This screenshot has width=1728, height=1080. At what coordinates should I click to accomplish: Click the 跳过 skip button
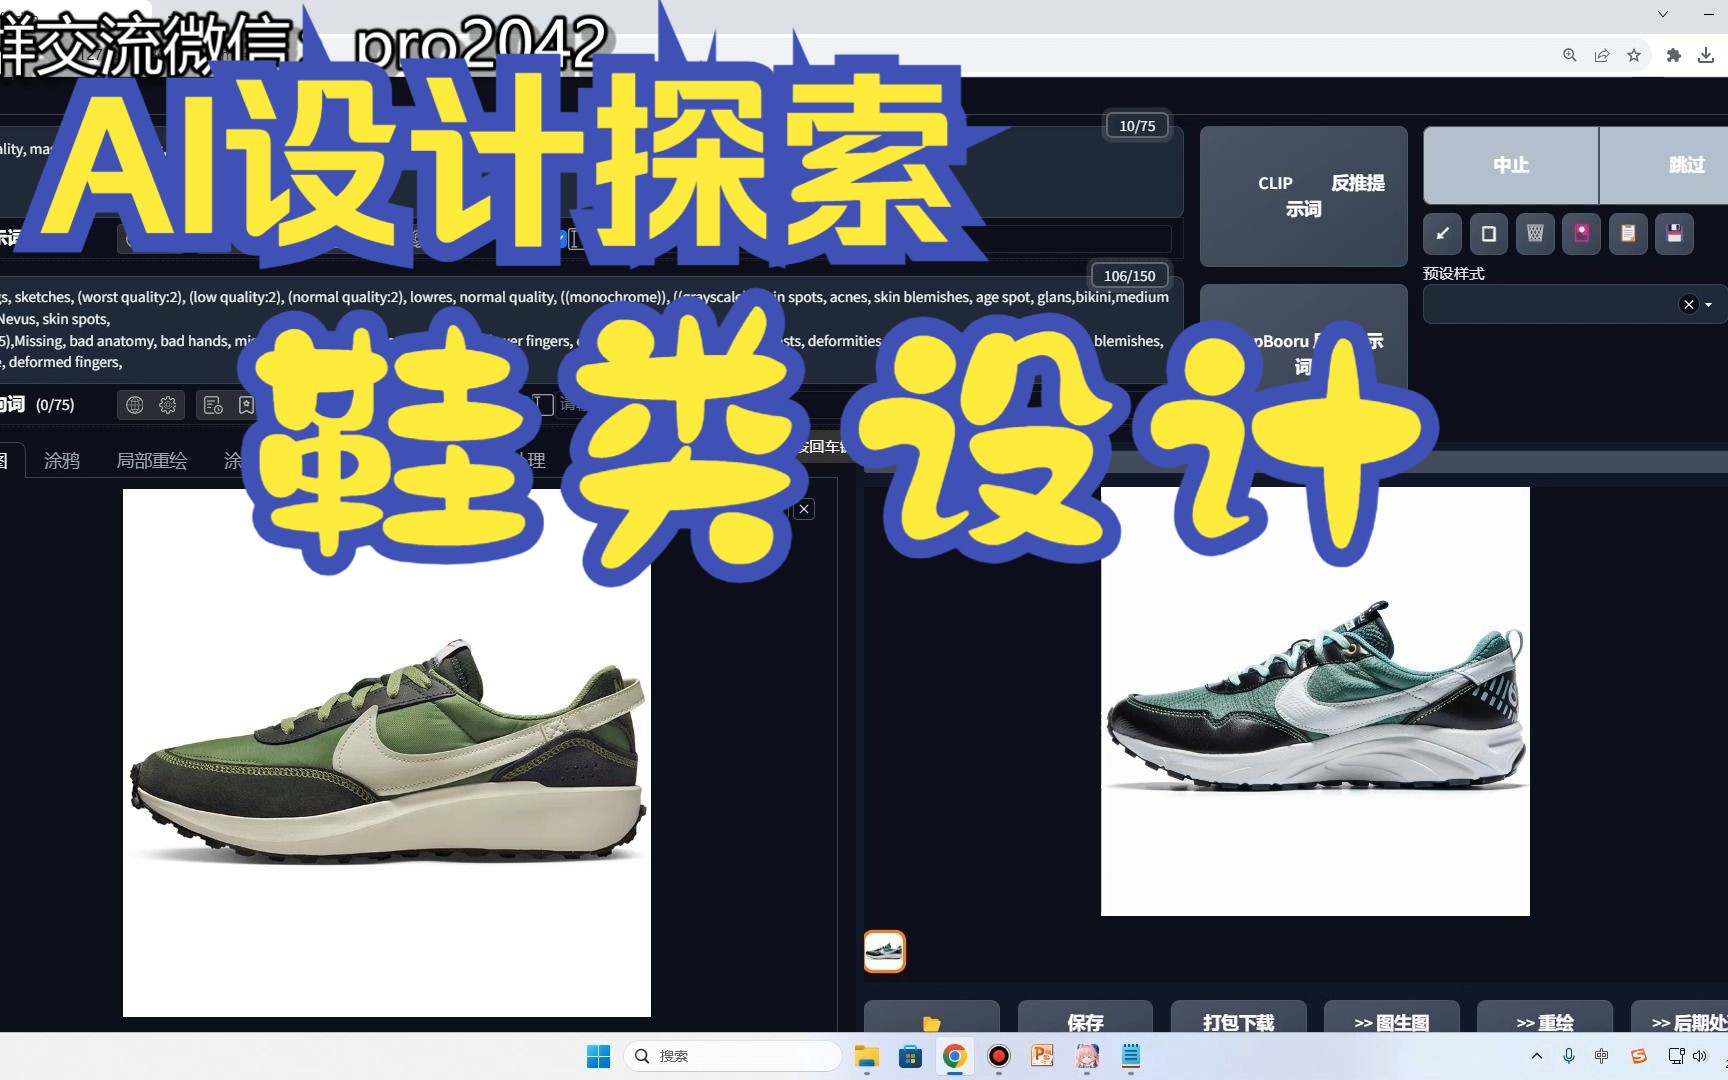[1665, 165]
